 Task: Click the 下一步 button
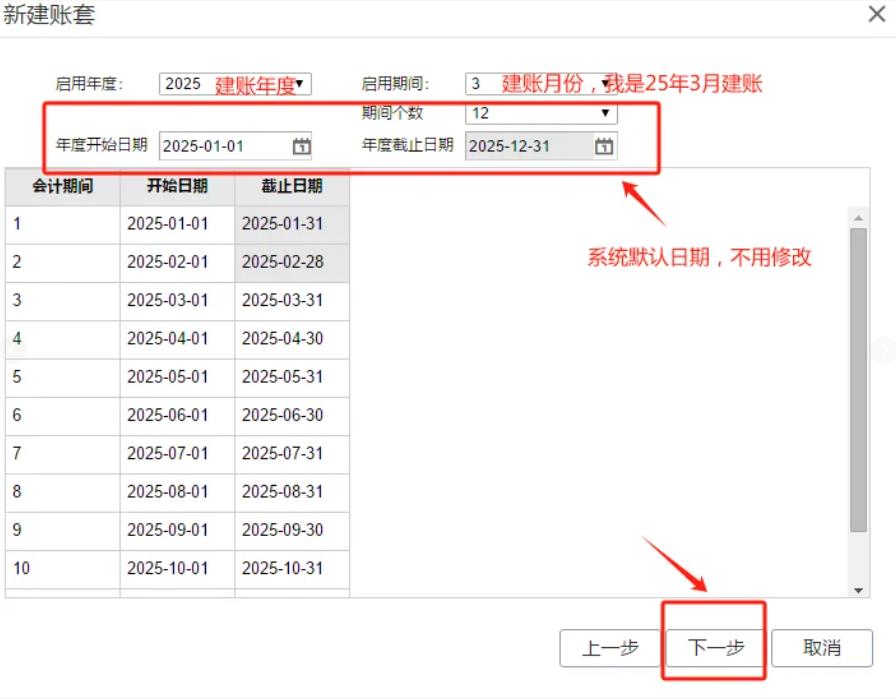point(715,648)
